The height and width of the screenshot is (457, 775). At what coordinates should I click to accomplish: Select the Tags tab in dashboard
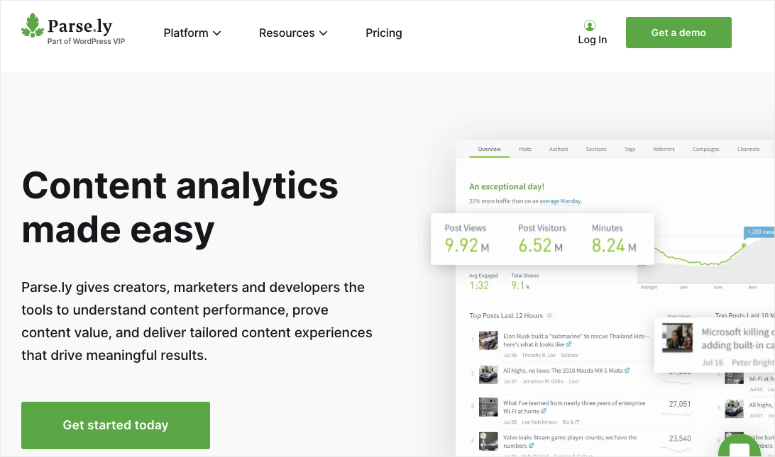tap(630, 149)
